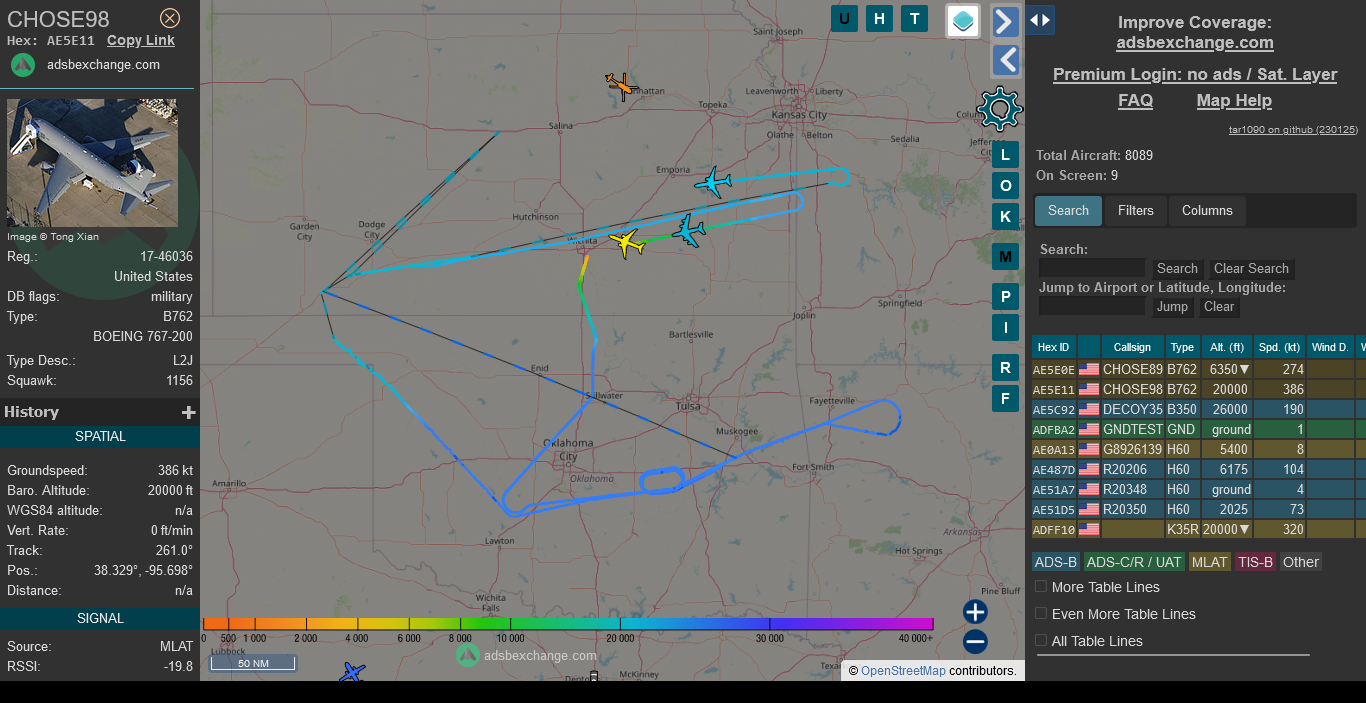
Task: Click the ADS-B legend label
Action: click(1056, 562)
